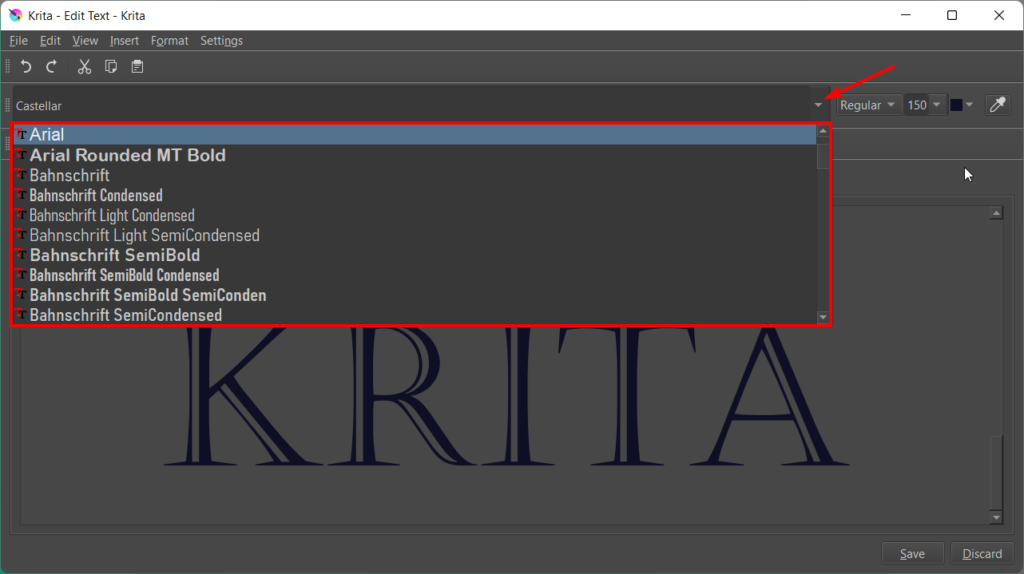Viewport: 1024px width, 574px height.
Task: Open the Regular font style dropdown
Action: tap(866, 105)
